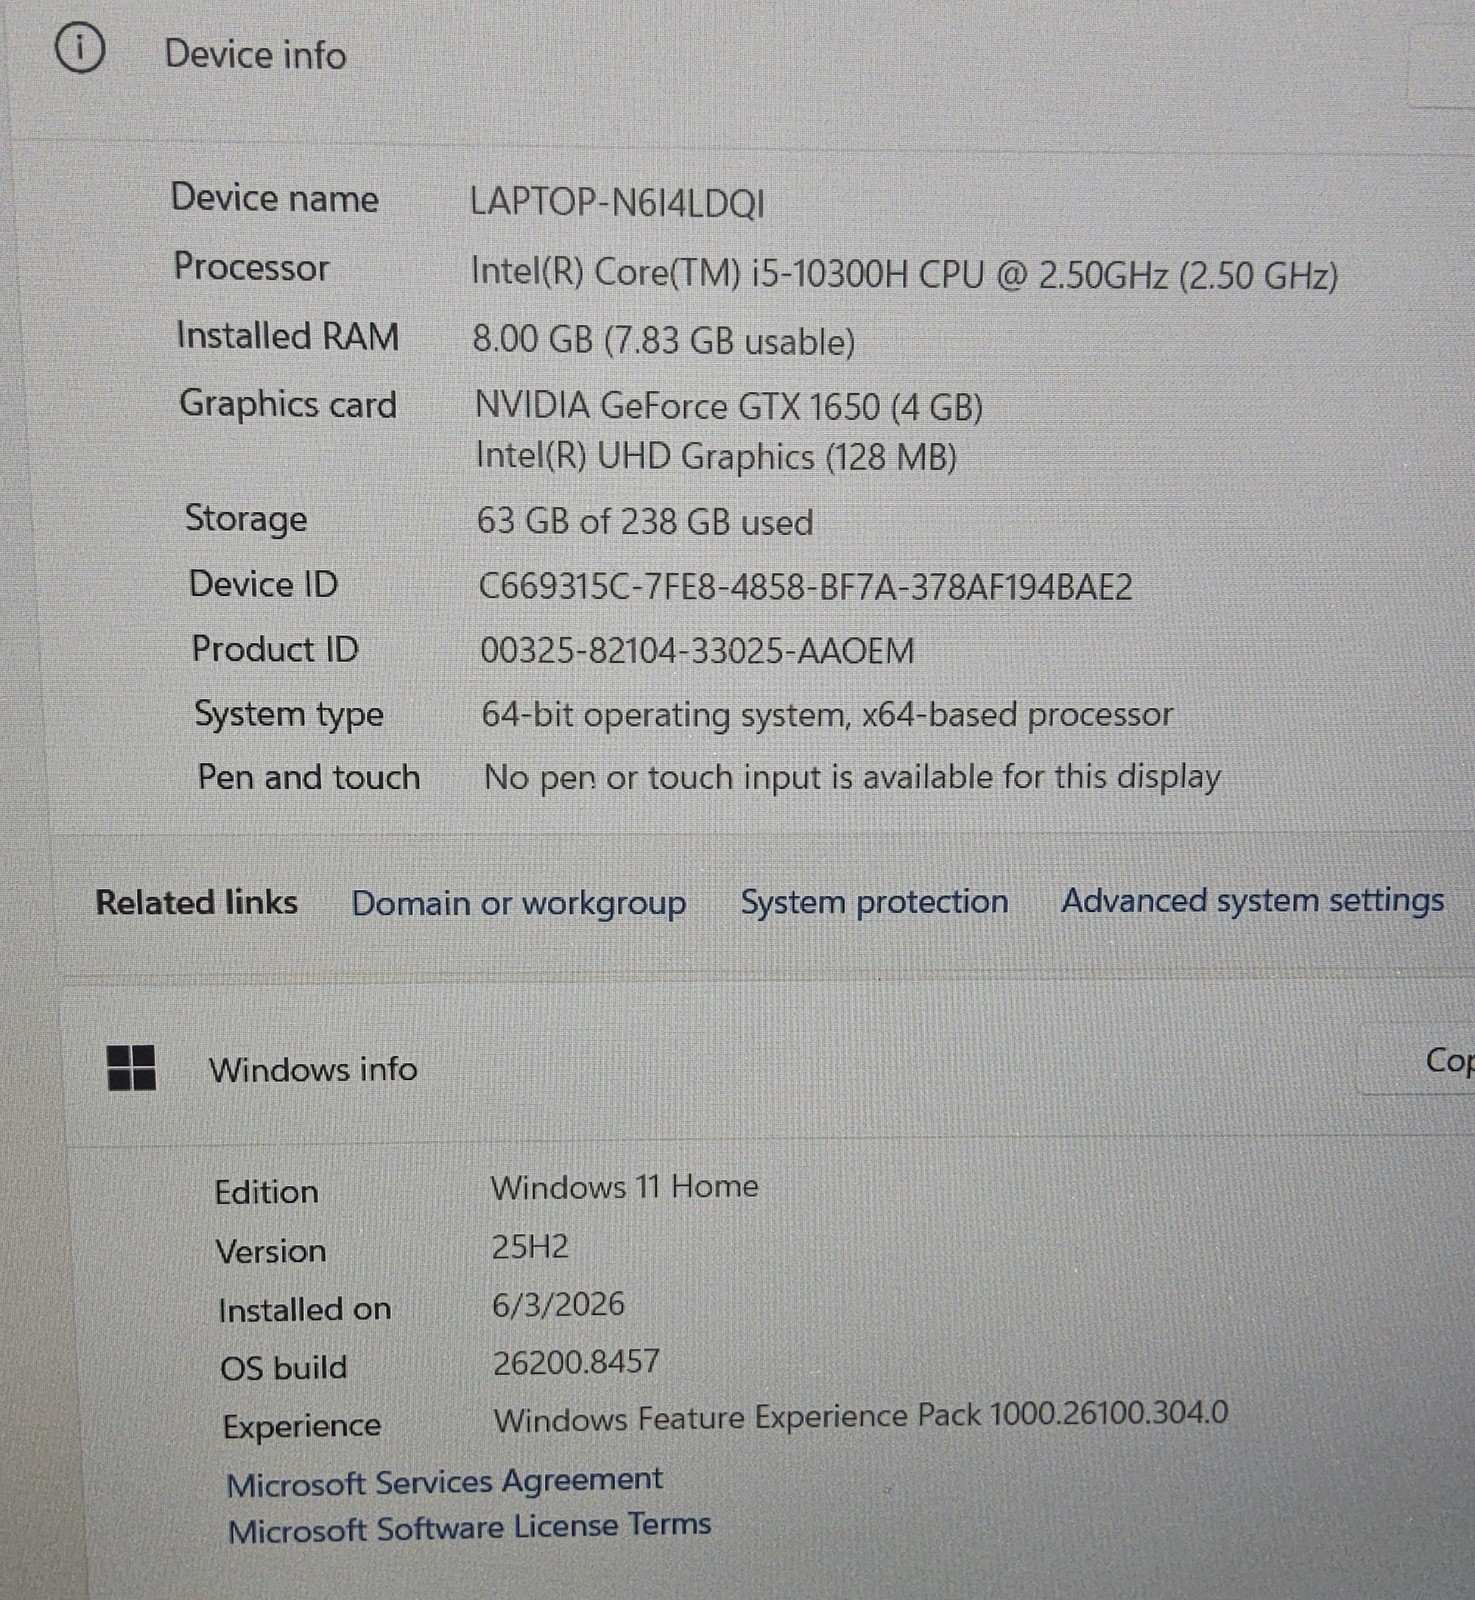Select the installed on date 6/3/2026
1475x1600 pixels.
pyautogui.click(x=558, y=1304)
